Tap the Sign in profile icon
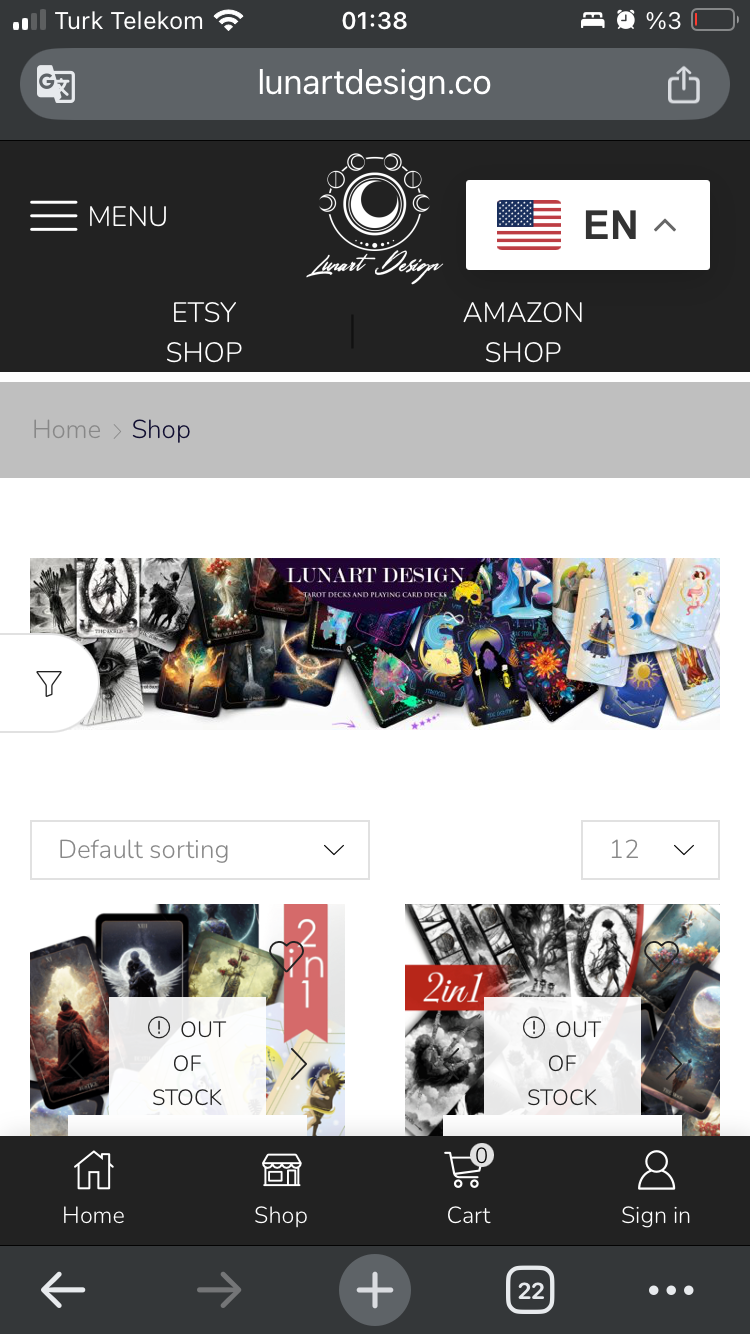The height and width of the screenshot is (1334, 750). [x=656, y=1188]
